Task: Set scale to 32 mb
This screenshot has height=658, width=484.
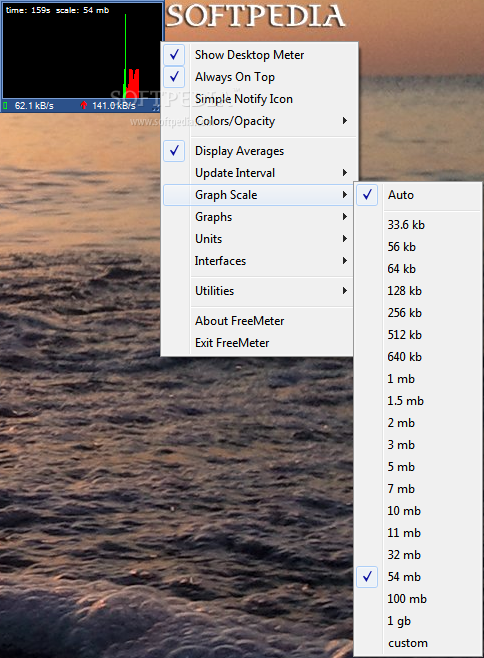Action: point(418,555)
